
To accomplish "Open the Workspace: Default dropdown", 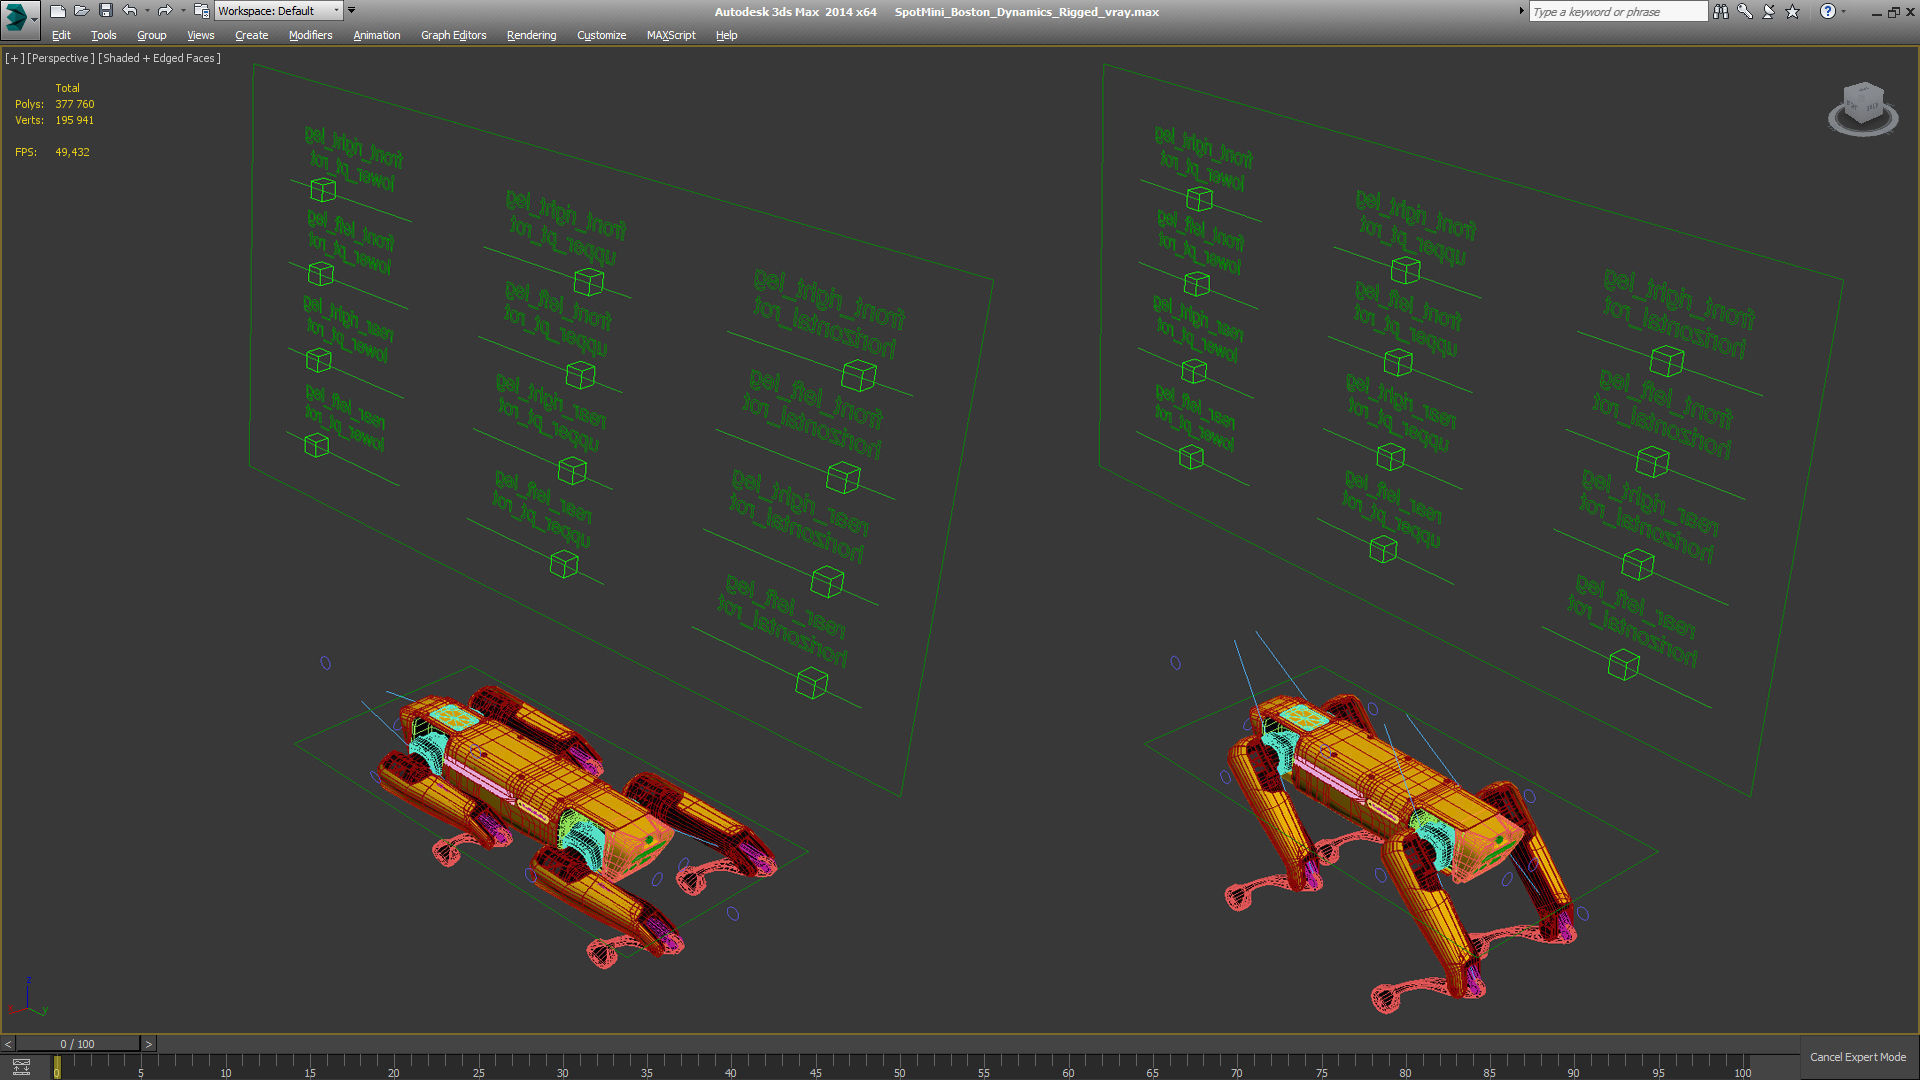I will point(279,11).
